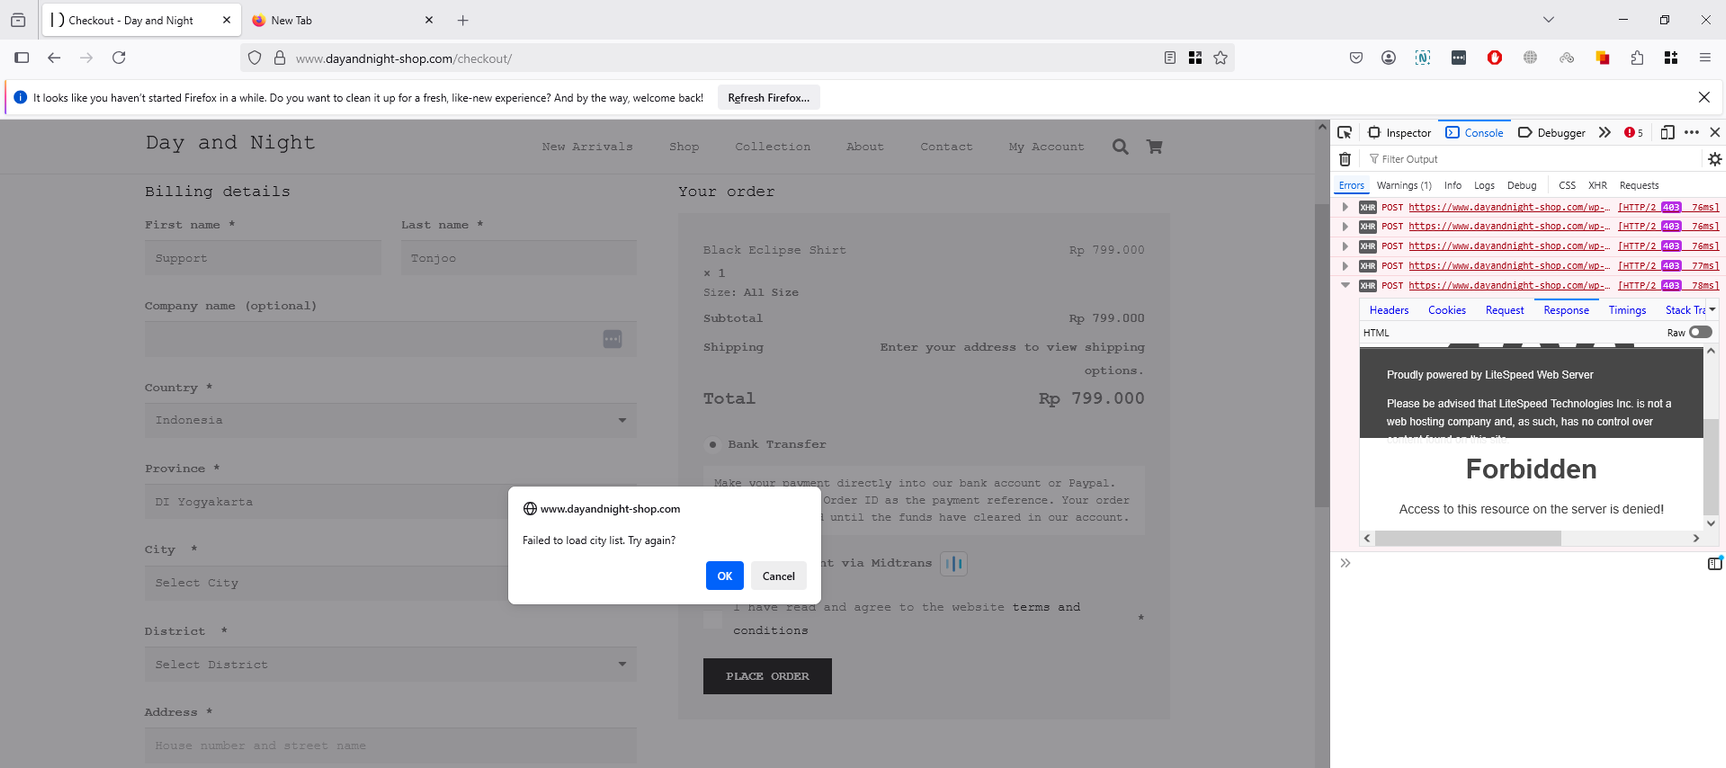This screenshot has height=768, width=1726.
Task: Switch to the New Tab browser tab
Action: pos(341,20)
